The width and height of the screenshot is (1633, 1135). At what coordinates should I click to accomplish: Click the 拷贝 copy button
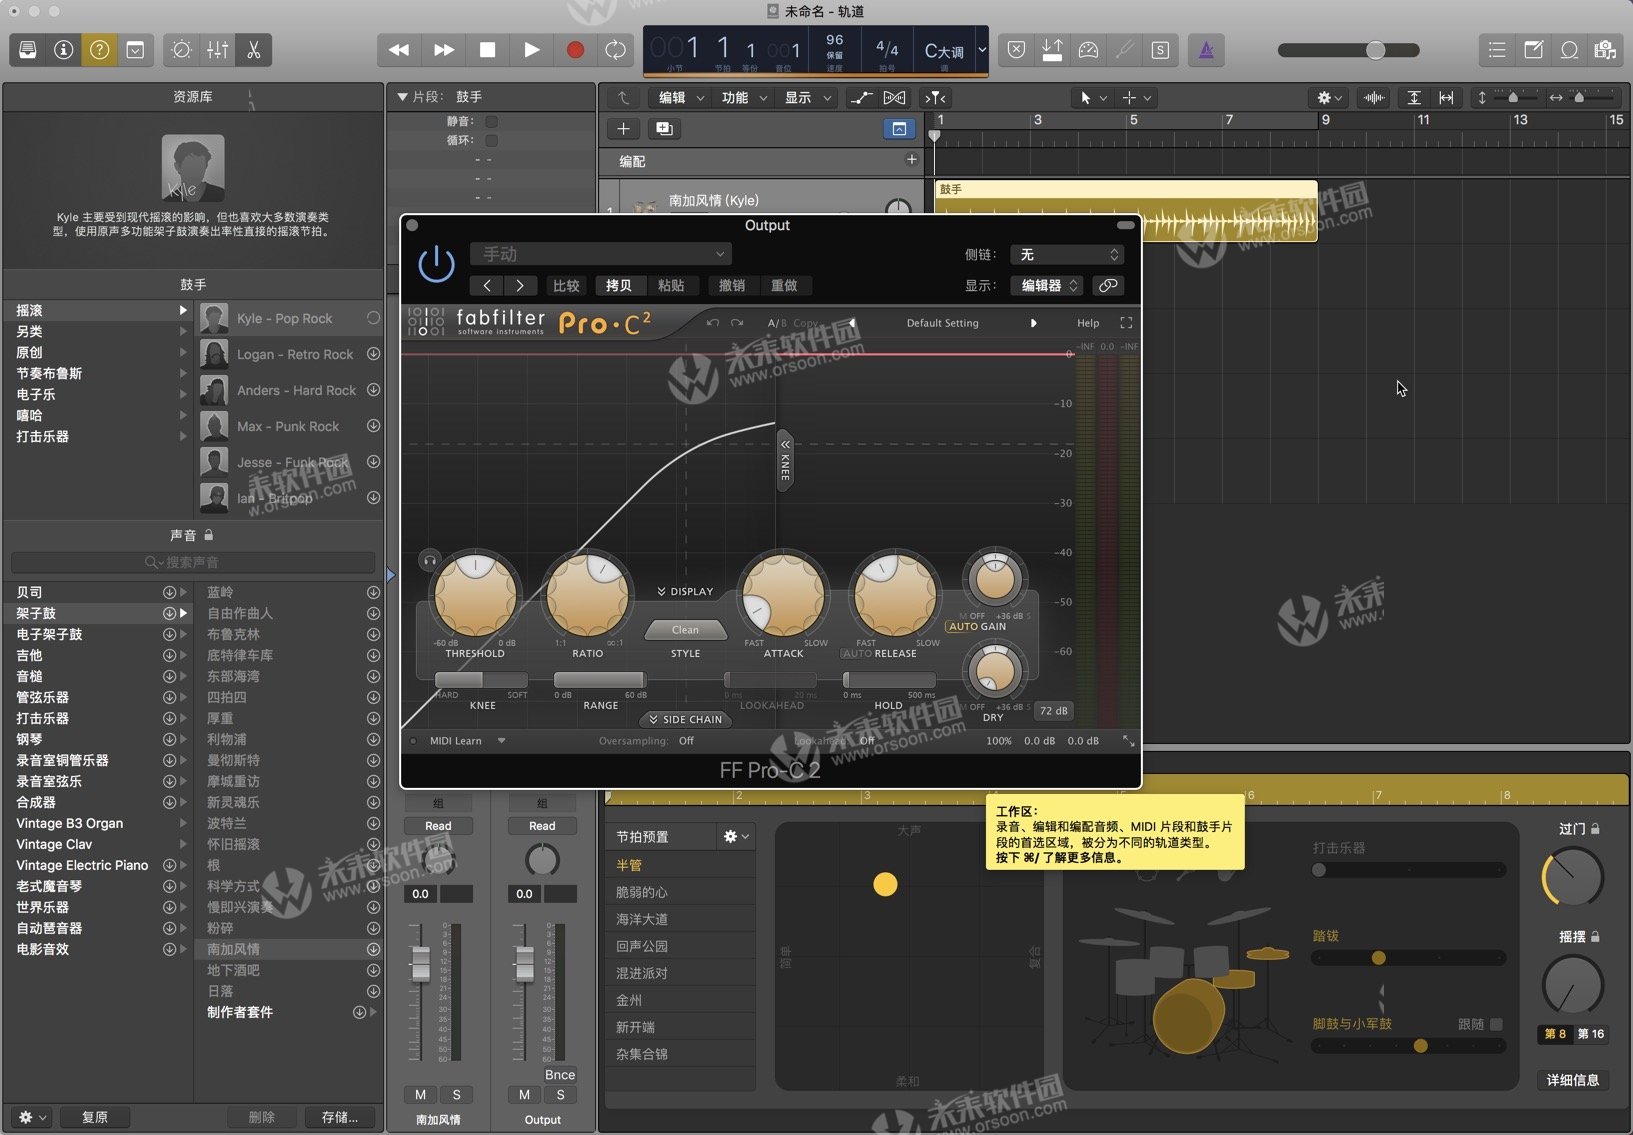pyautogui.click(x=619, y=286)
